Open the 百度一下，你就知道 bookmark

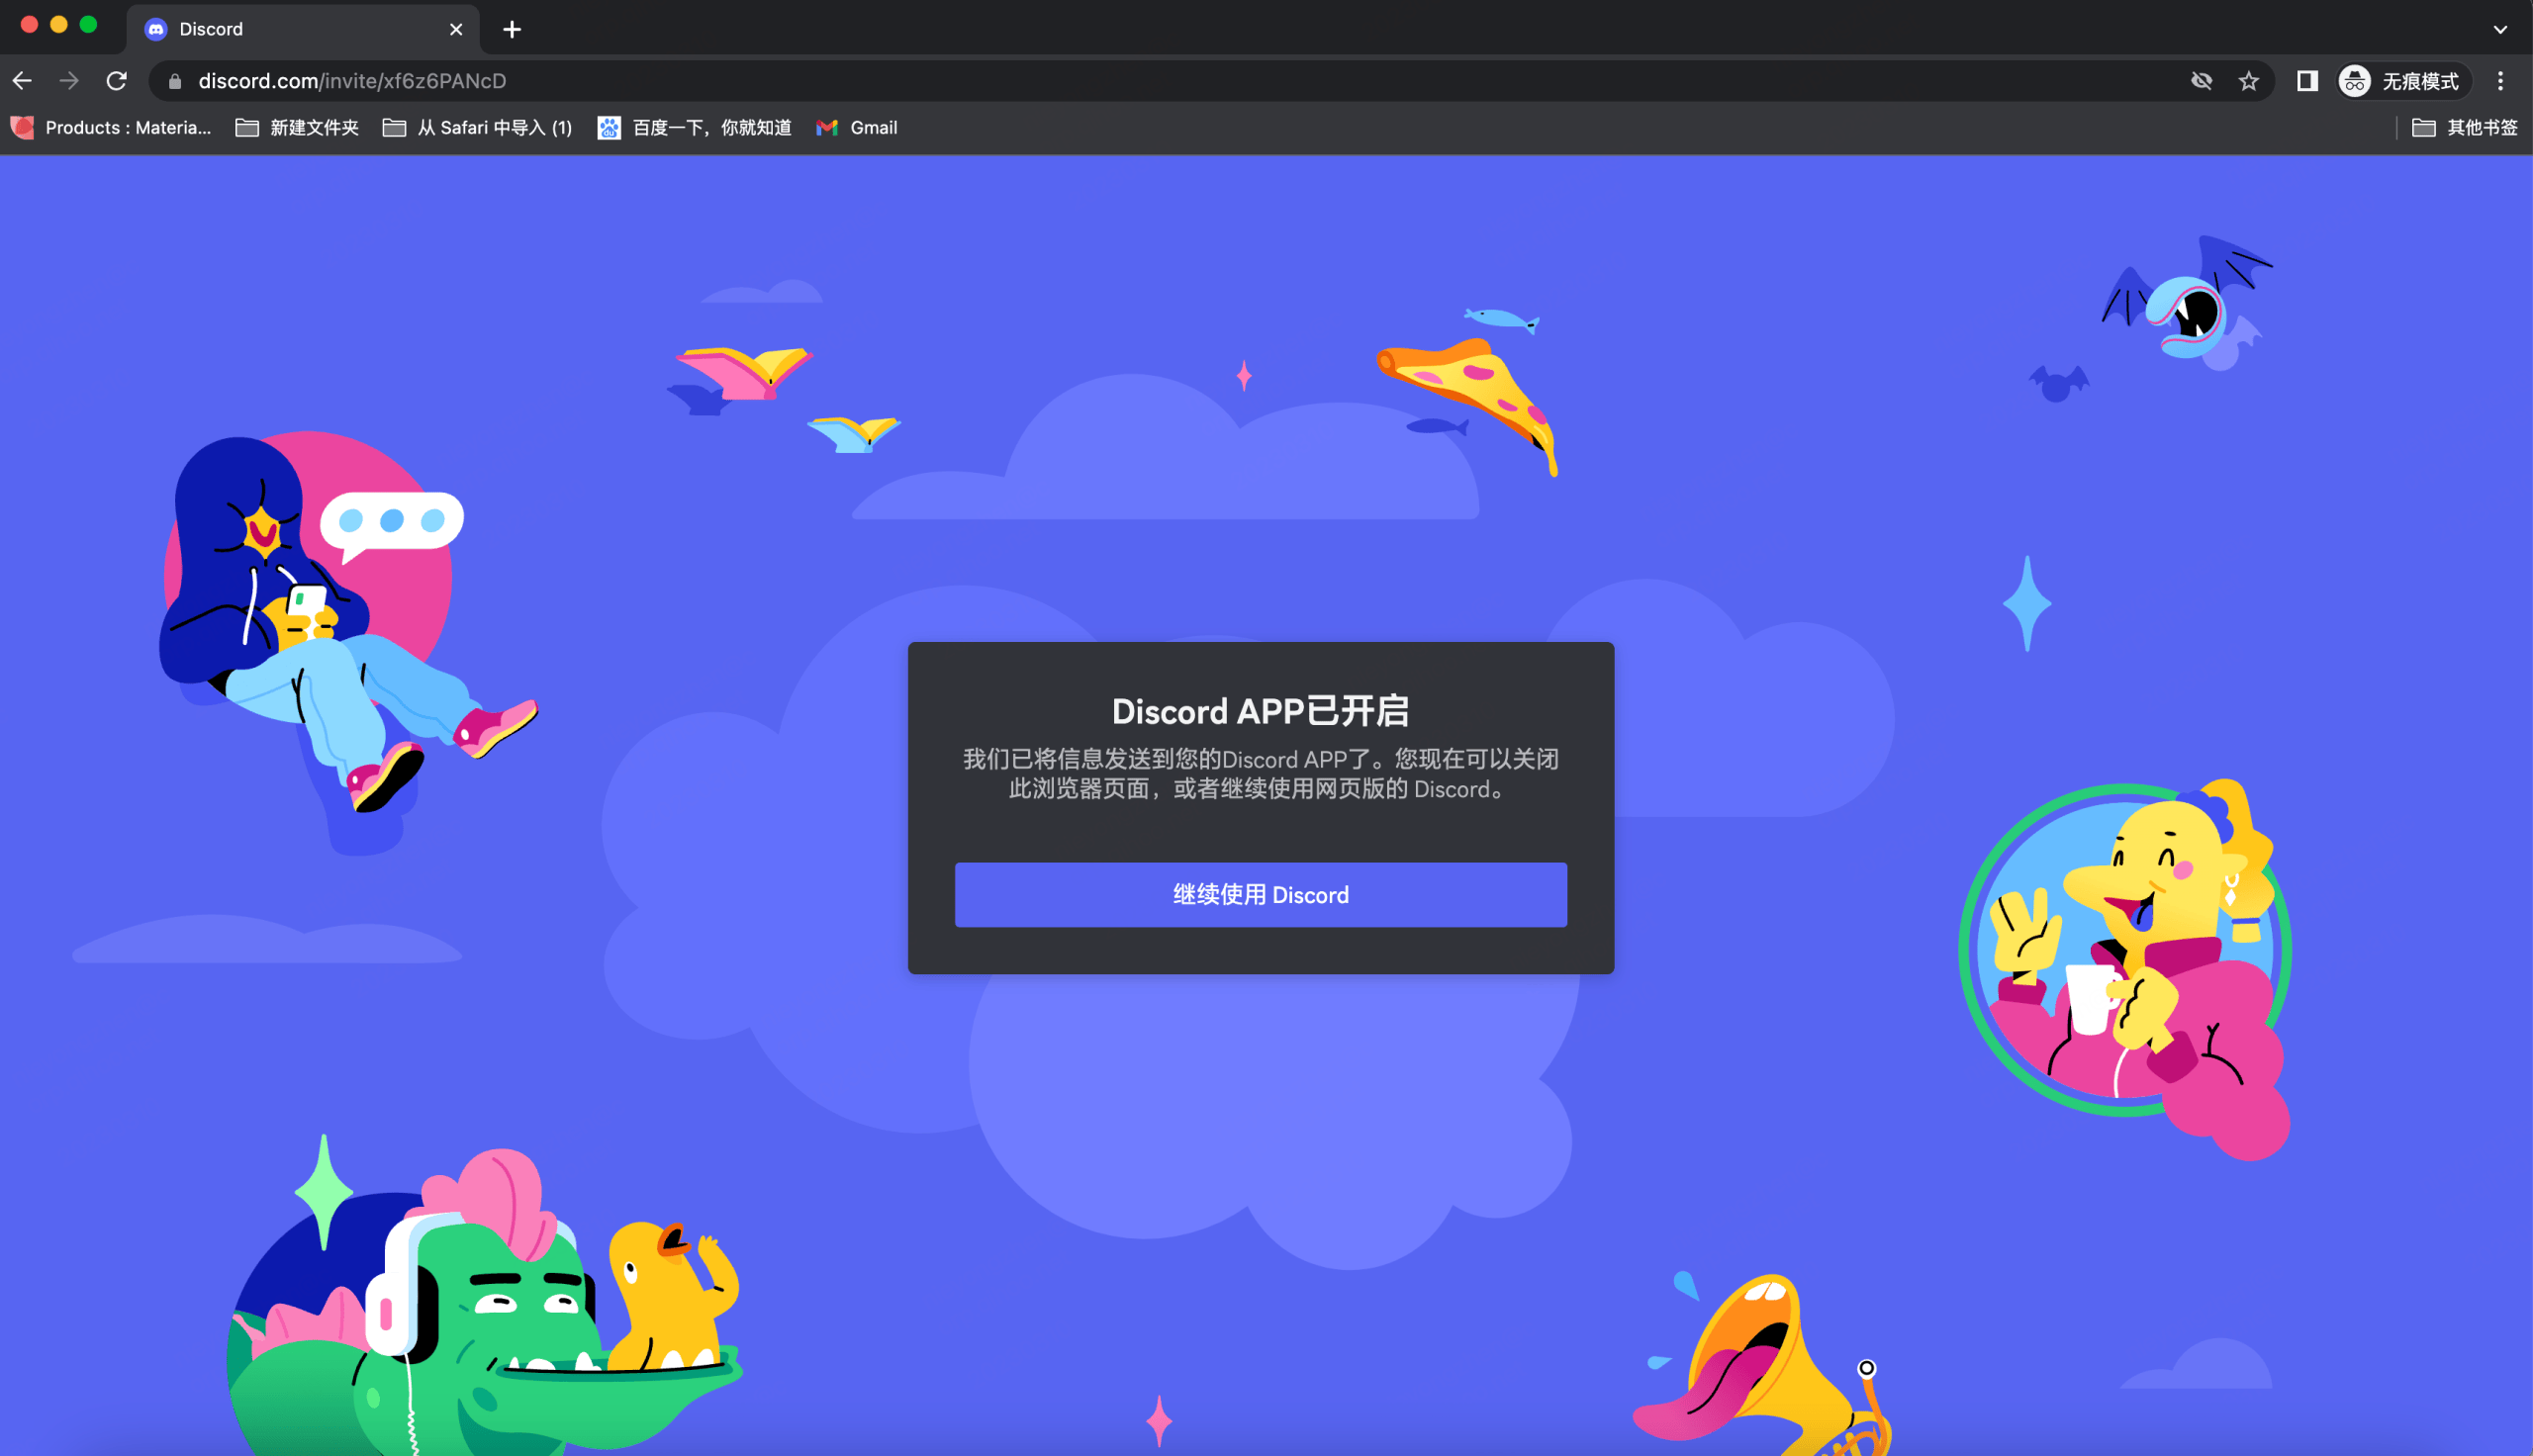(695, 127)
